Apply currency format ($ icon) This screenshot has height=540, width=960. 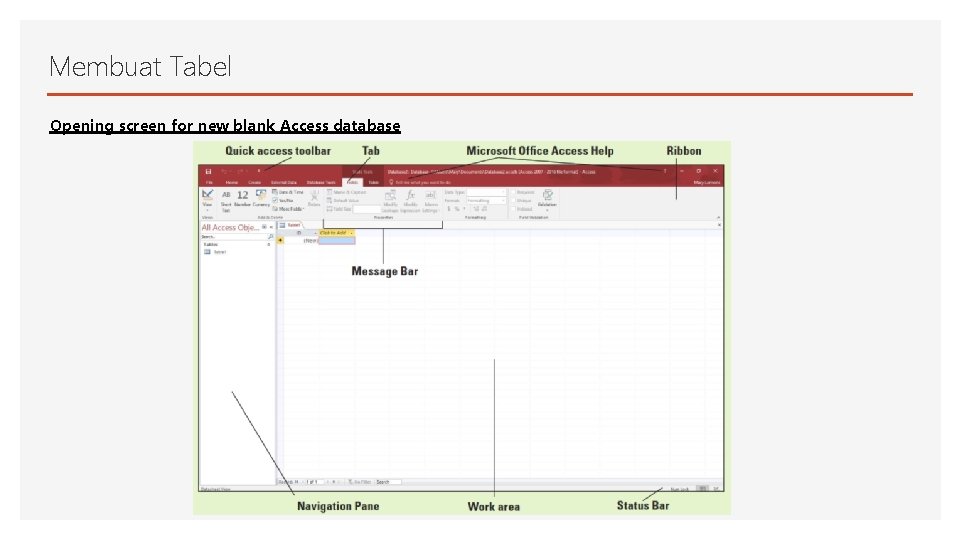[x=449, y=209]
